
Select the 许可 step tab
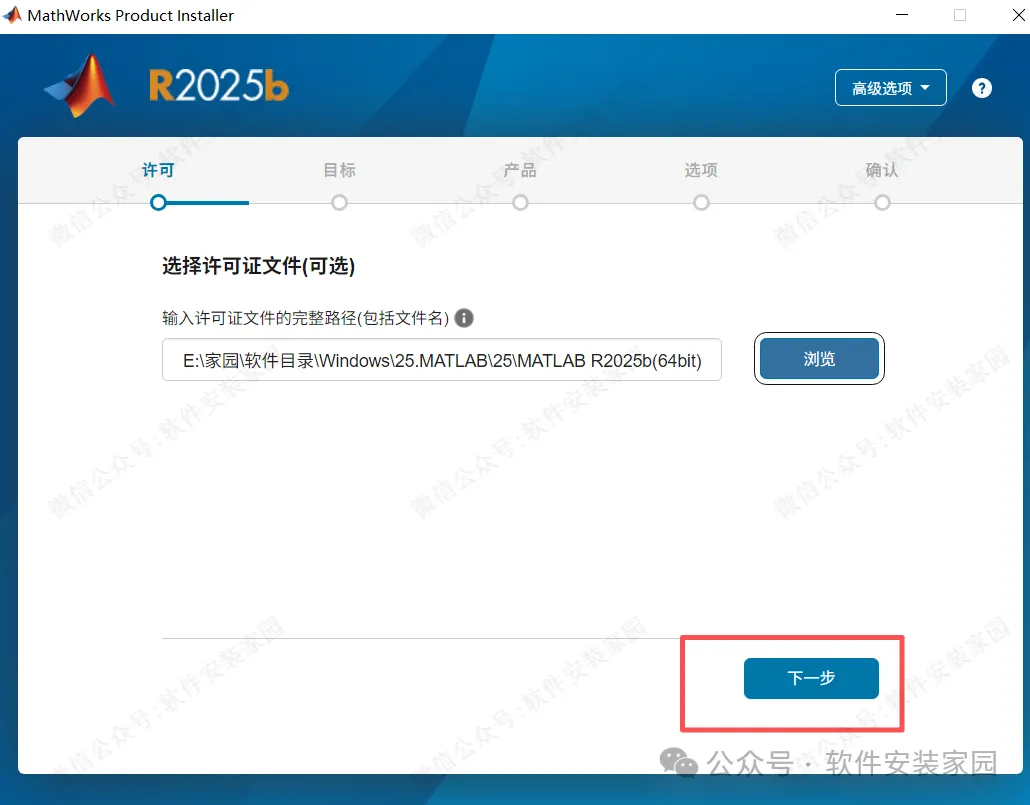pos(158,170)
